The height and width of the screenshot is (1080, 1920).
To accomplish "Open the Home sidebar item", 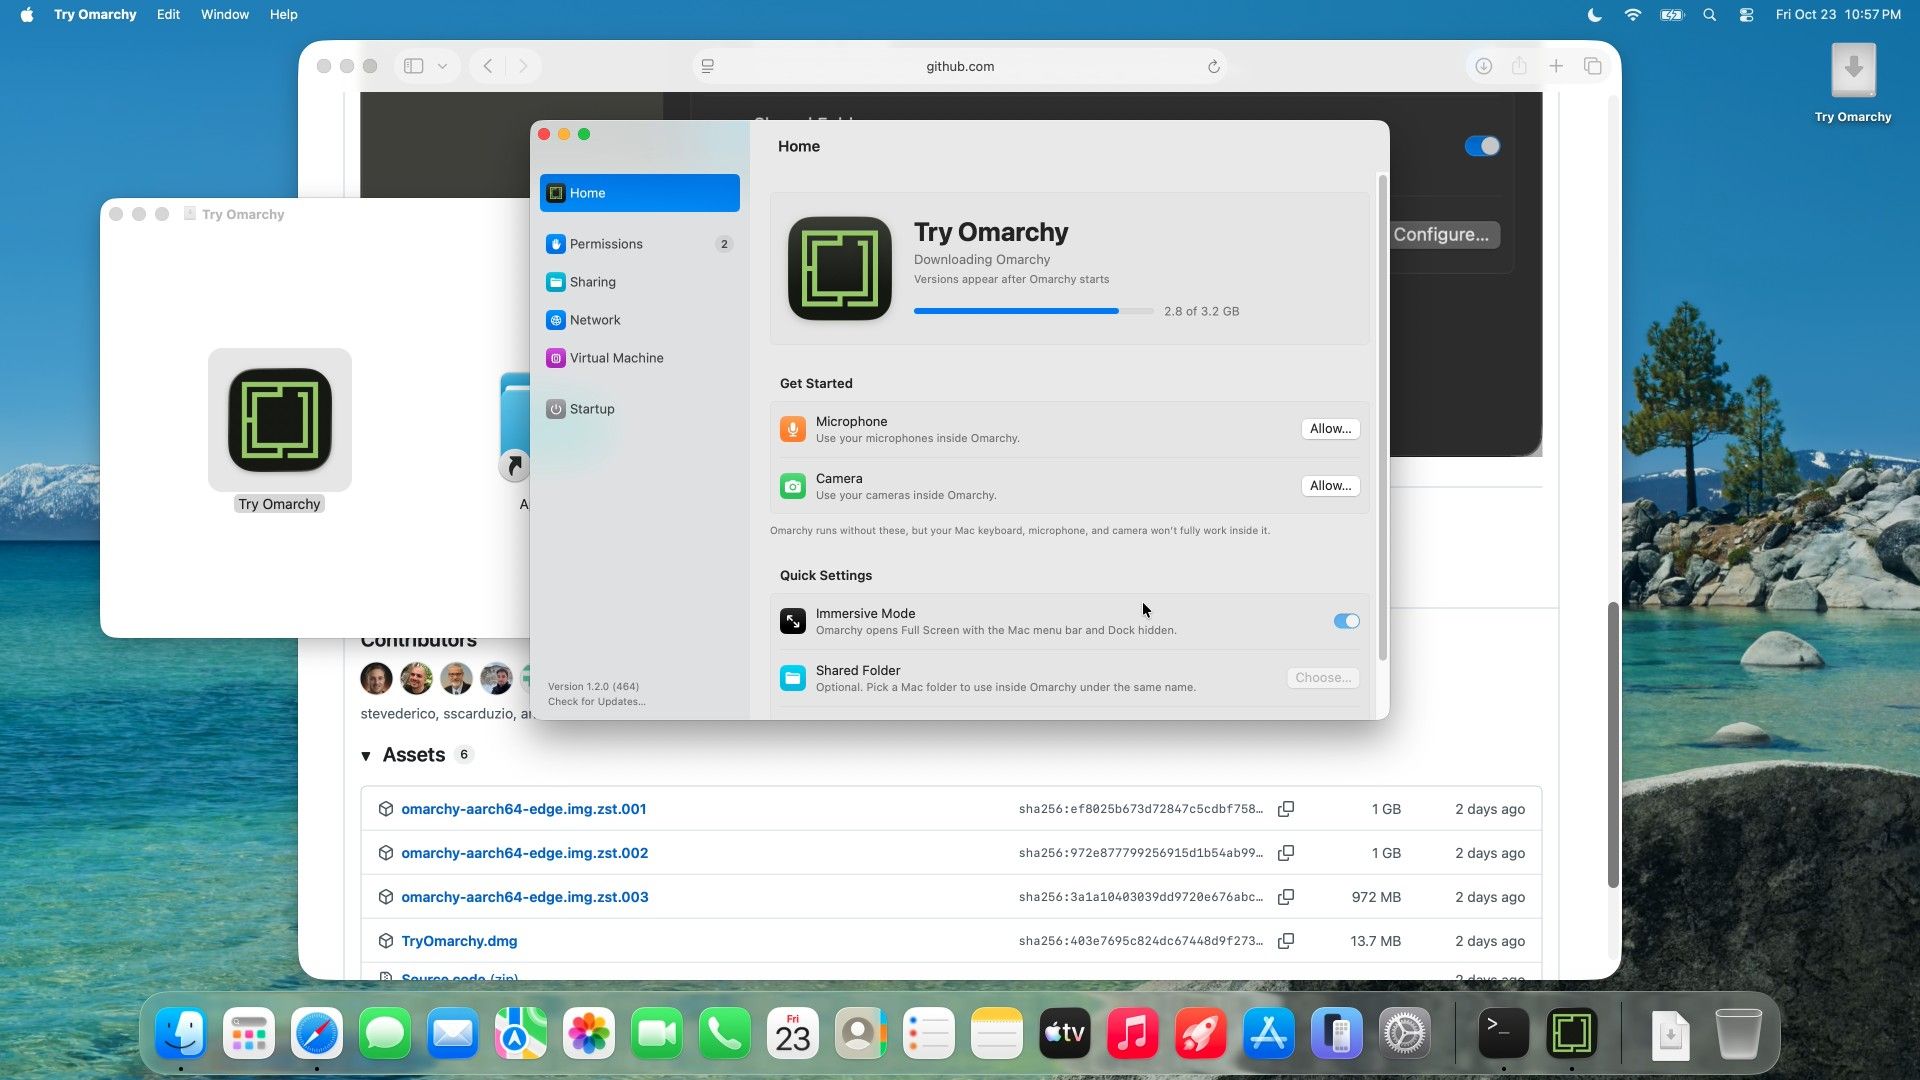I will pyautogui.click(x=639, y=193).
